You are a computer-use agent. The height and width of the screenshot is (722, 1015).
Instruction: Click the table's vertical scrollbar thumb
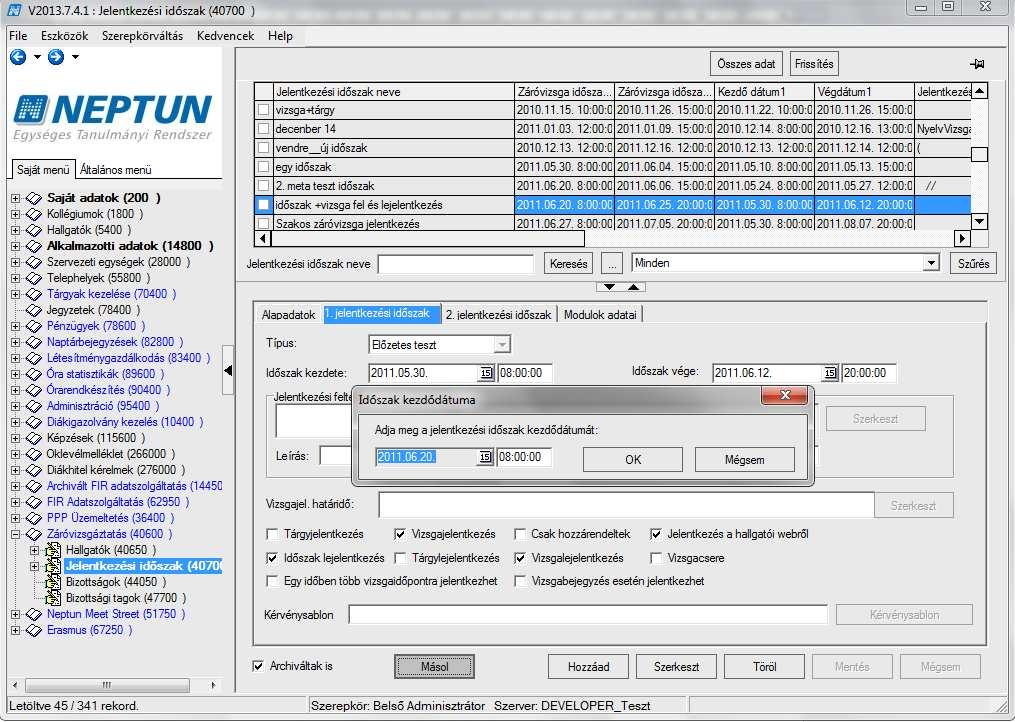click(x=979, y=154)
